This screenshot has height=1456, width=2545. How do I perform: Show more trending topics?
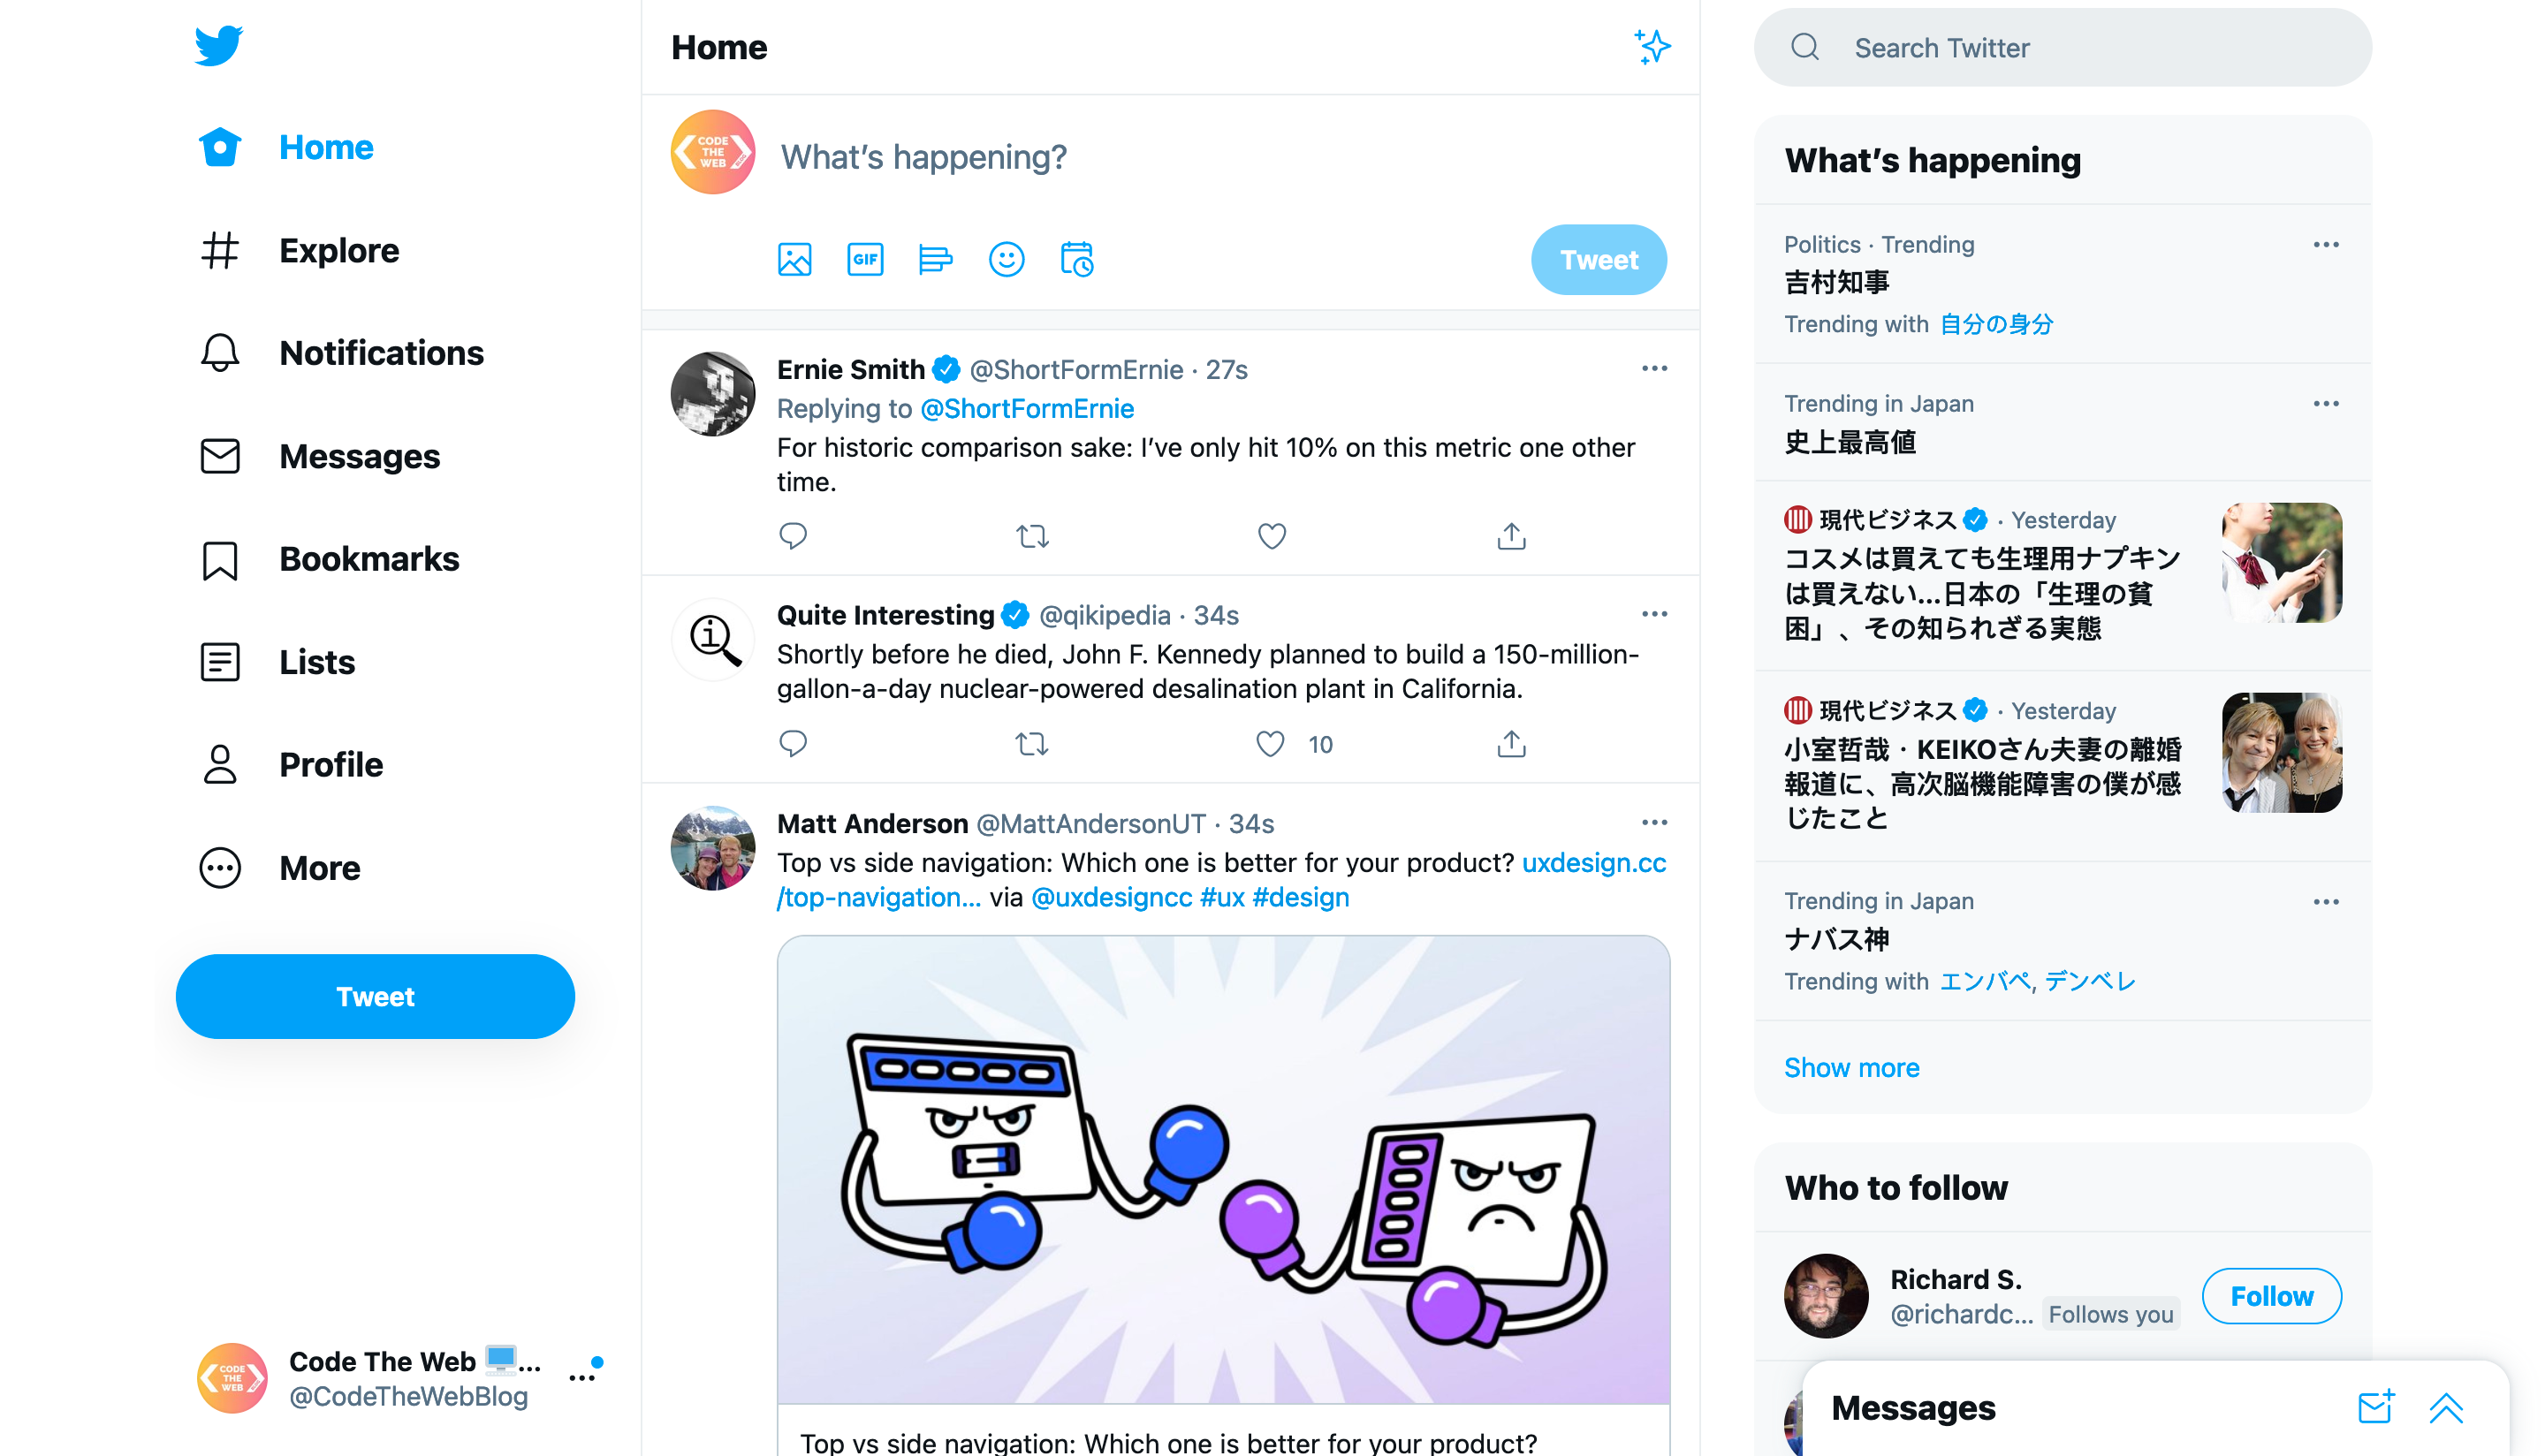coord(1851,1068)
